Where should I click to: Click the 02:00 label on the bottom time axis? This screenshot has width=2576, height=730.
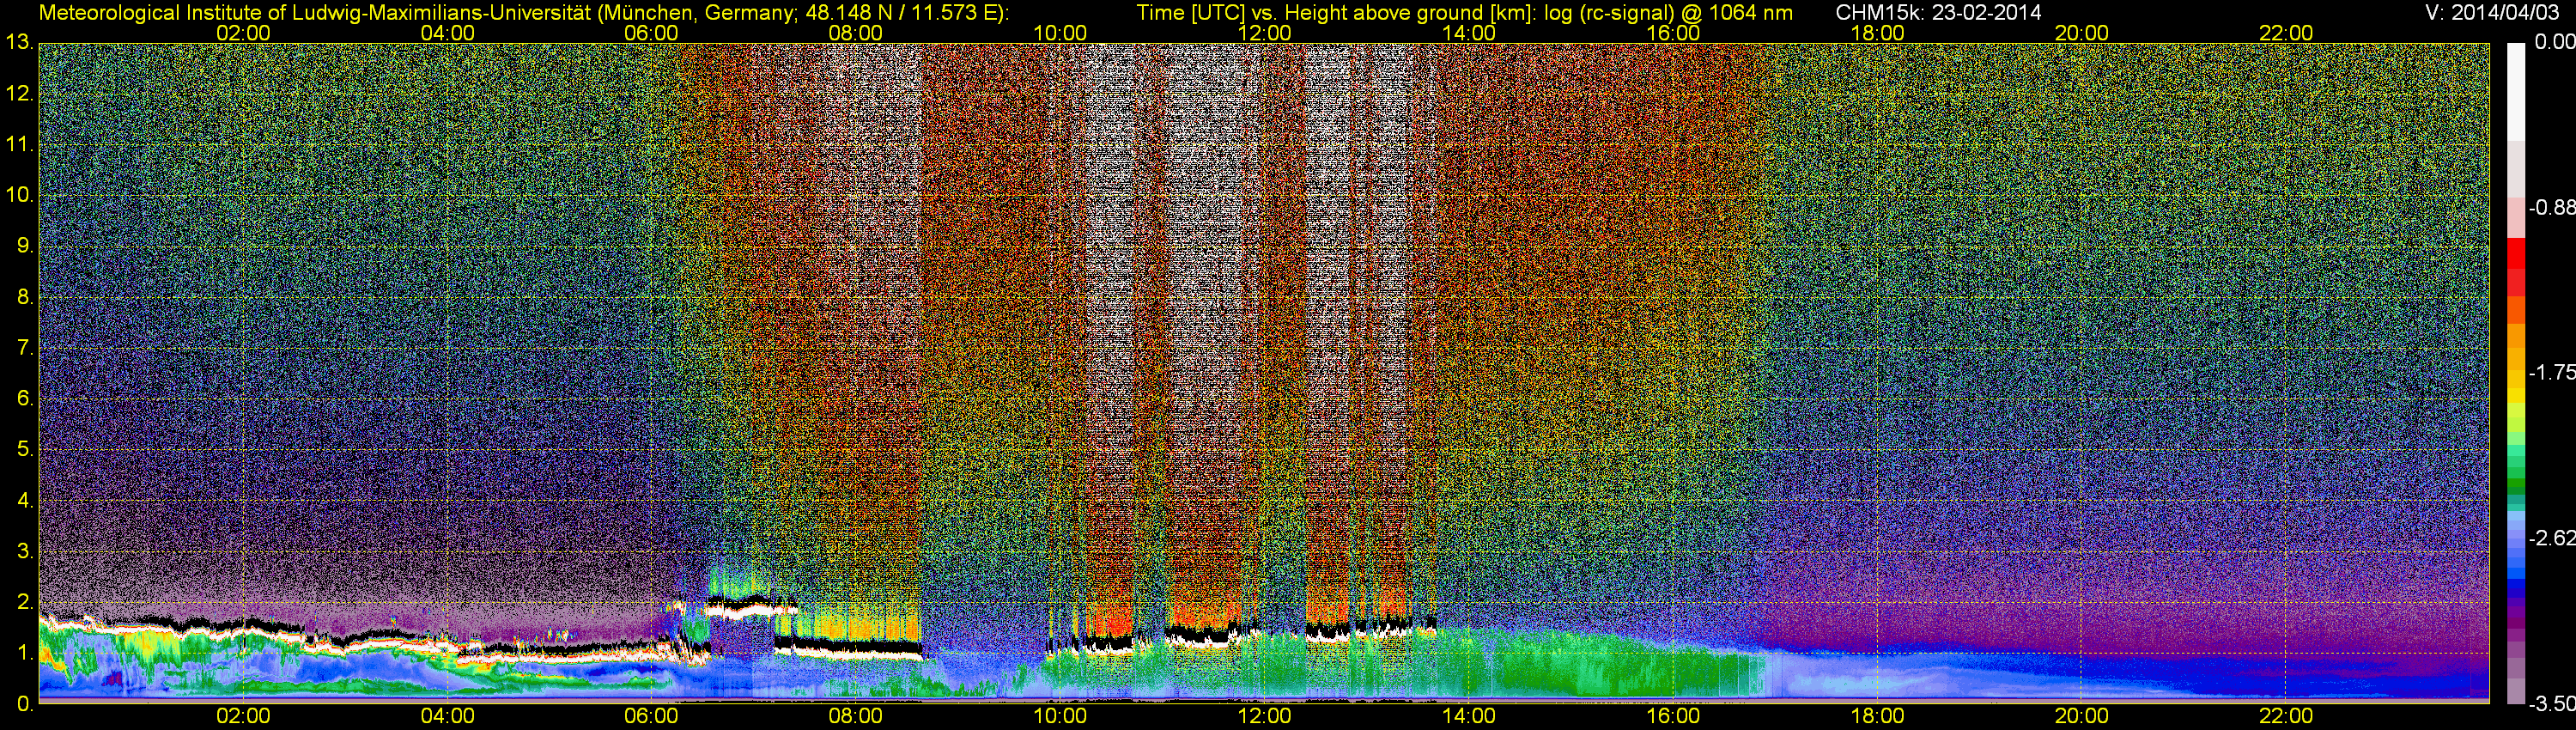point(243,717)
